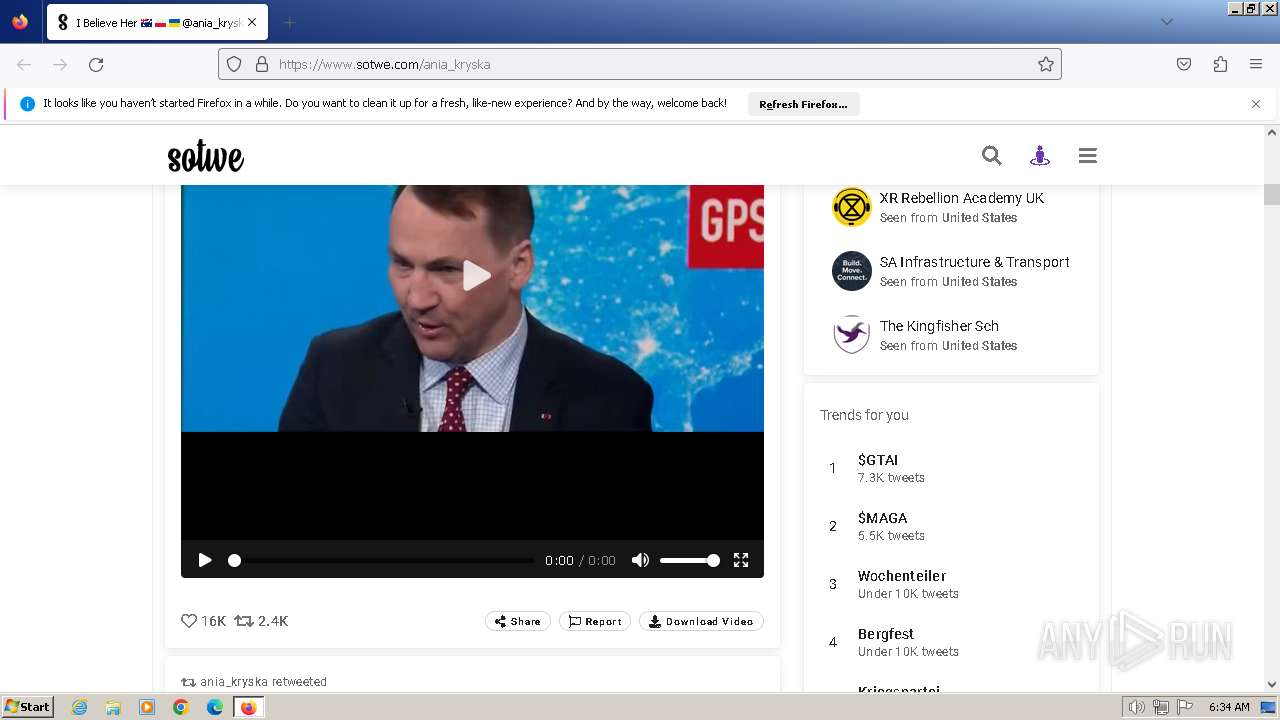Open the Firefox extensions icon
The width and height of the screenshot is (1280, 720).
click(1220, 64)
